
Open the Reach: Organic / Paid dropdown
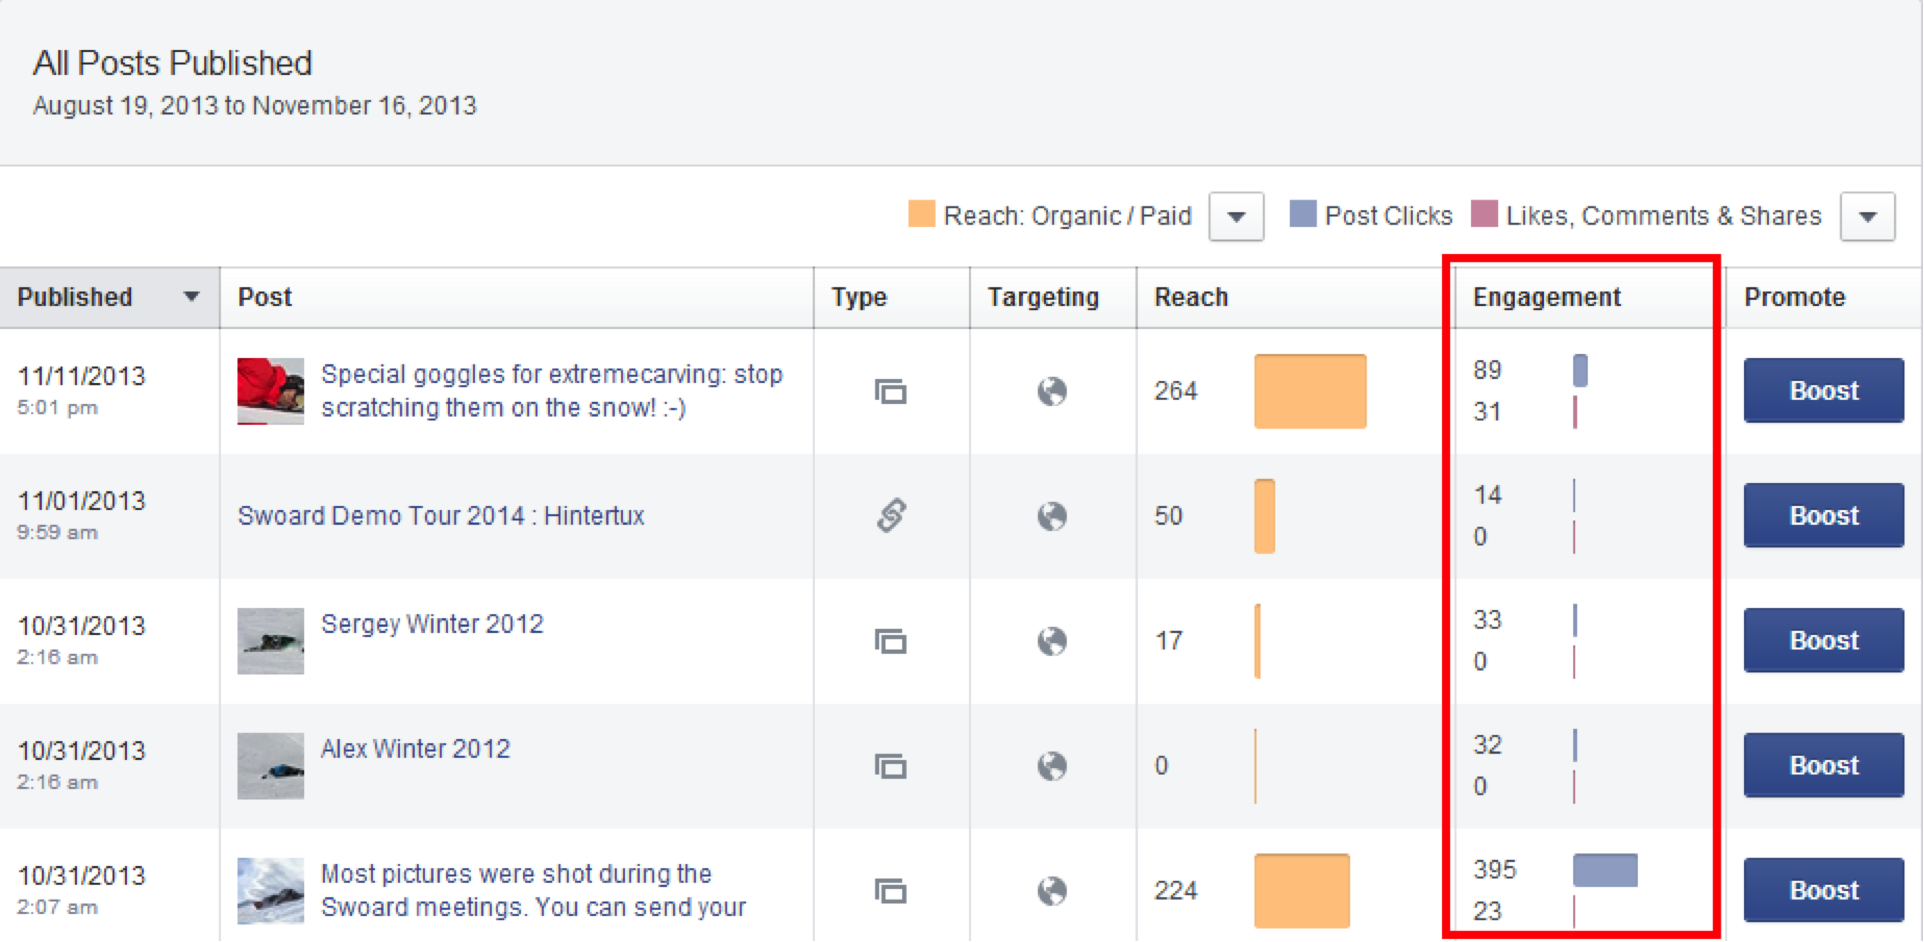(1236, 217)
